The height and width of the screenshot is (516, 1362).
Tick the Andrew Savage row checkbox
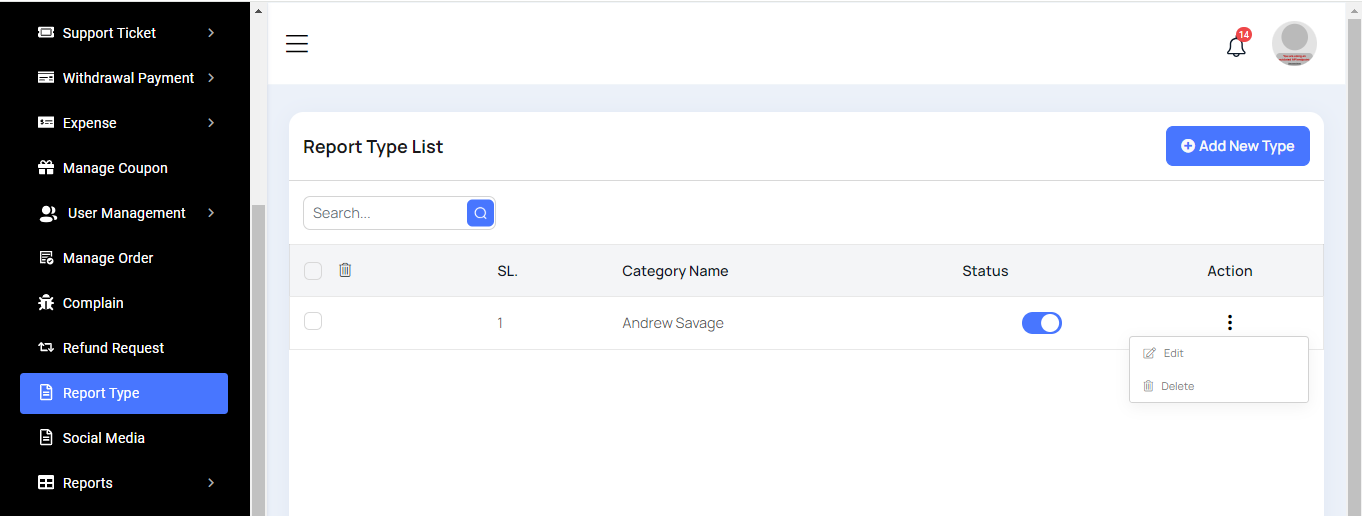click(x=313, y=321)
